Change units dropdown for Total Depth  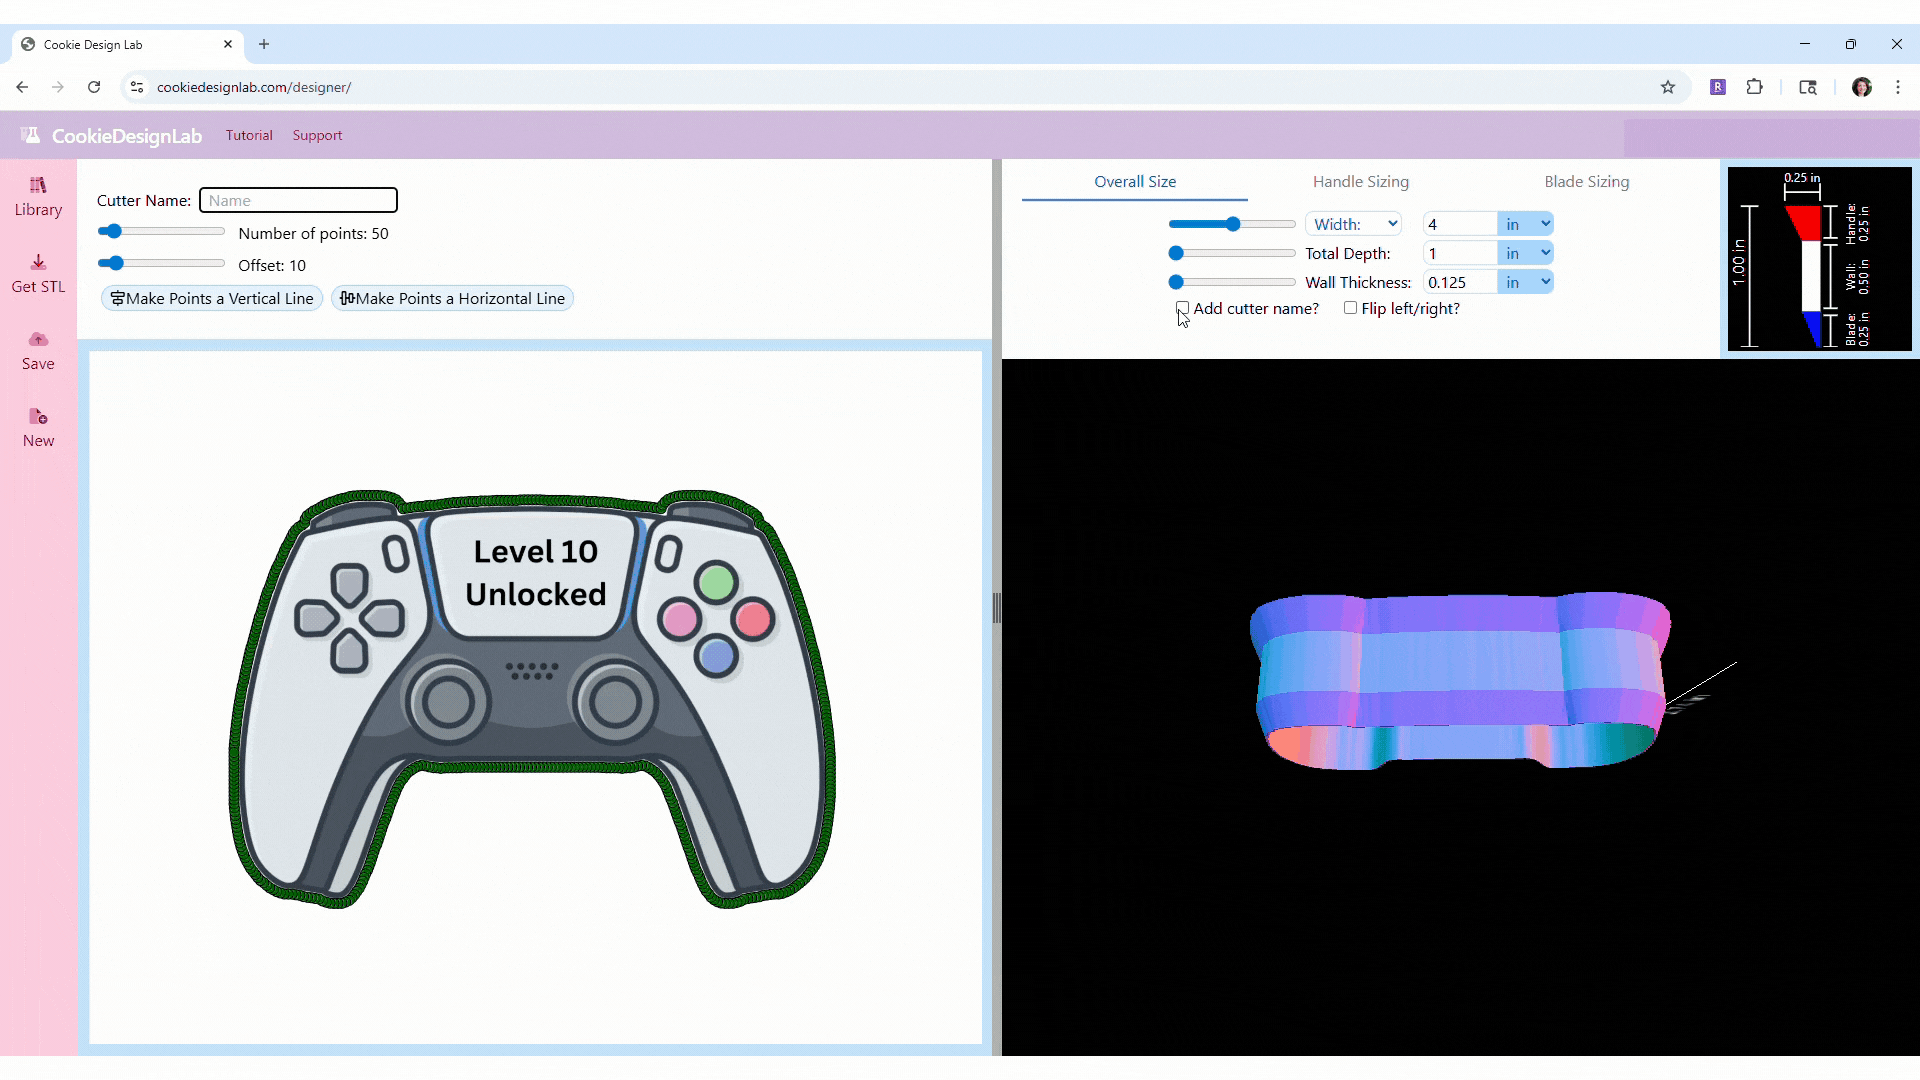(1526, 253)
